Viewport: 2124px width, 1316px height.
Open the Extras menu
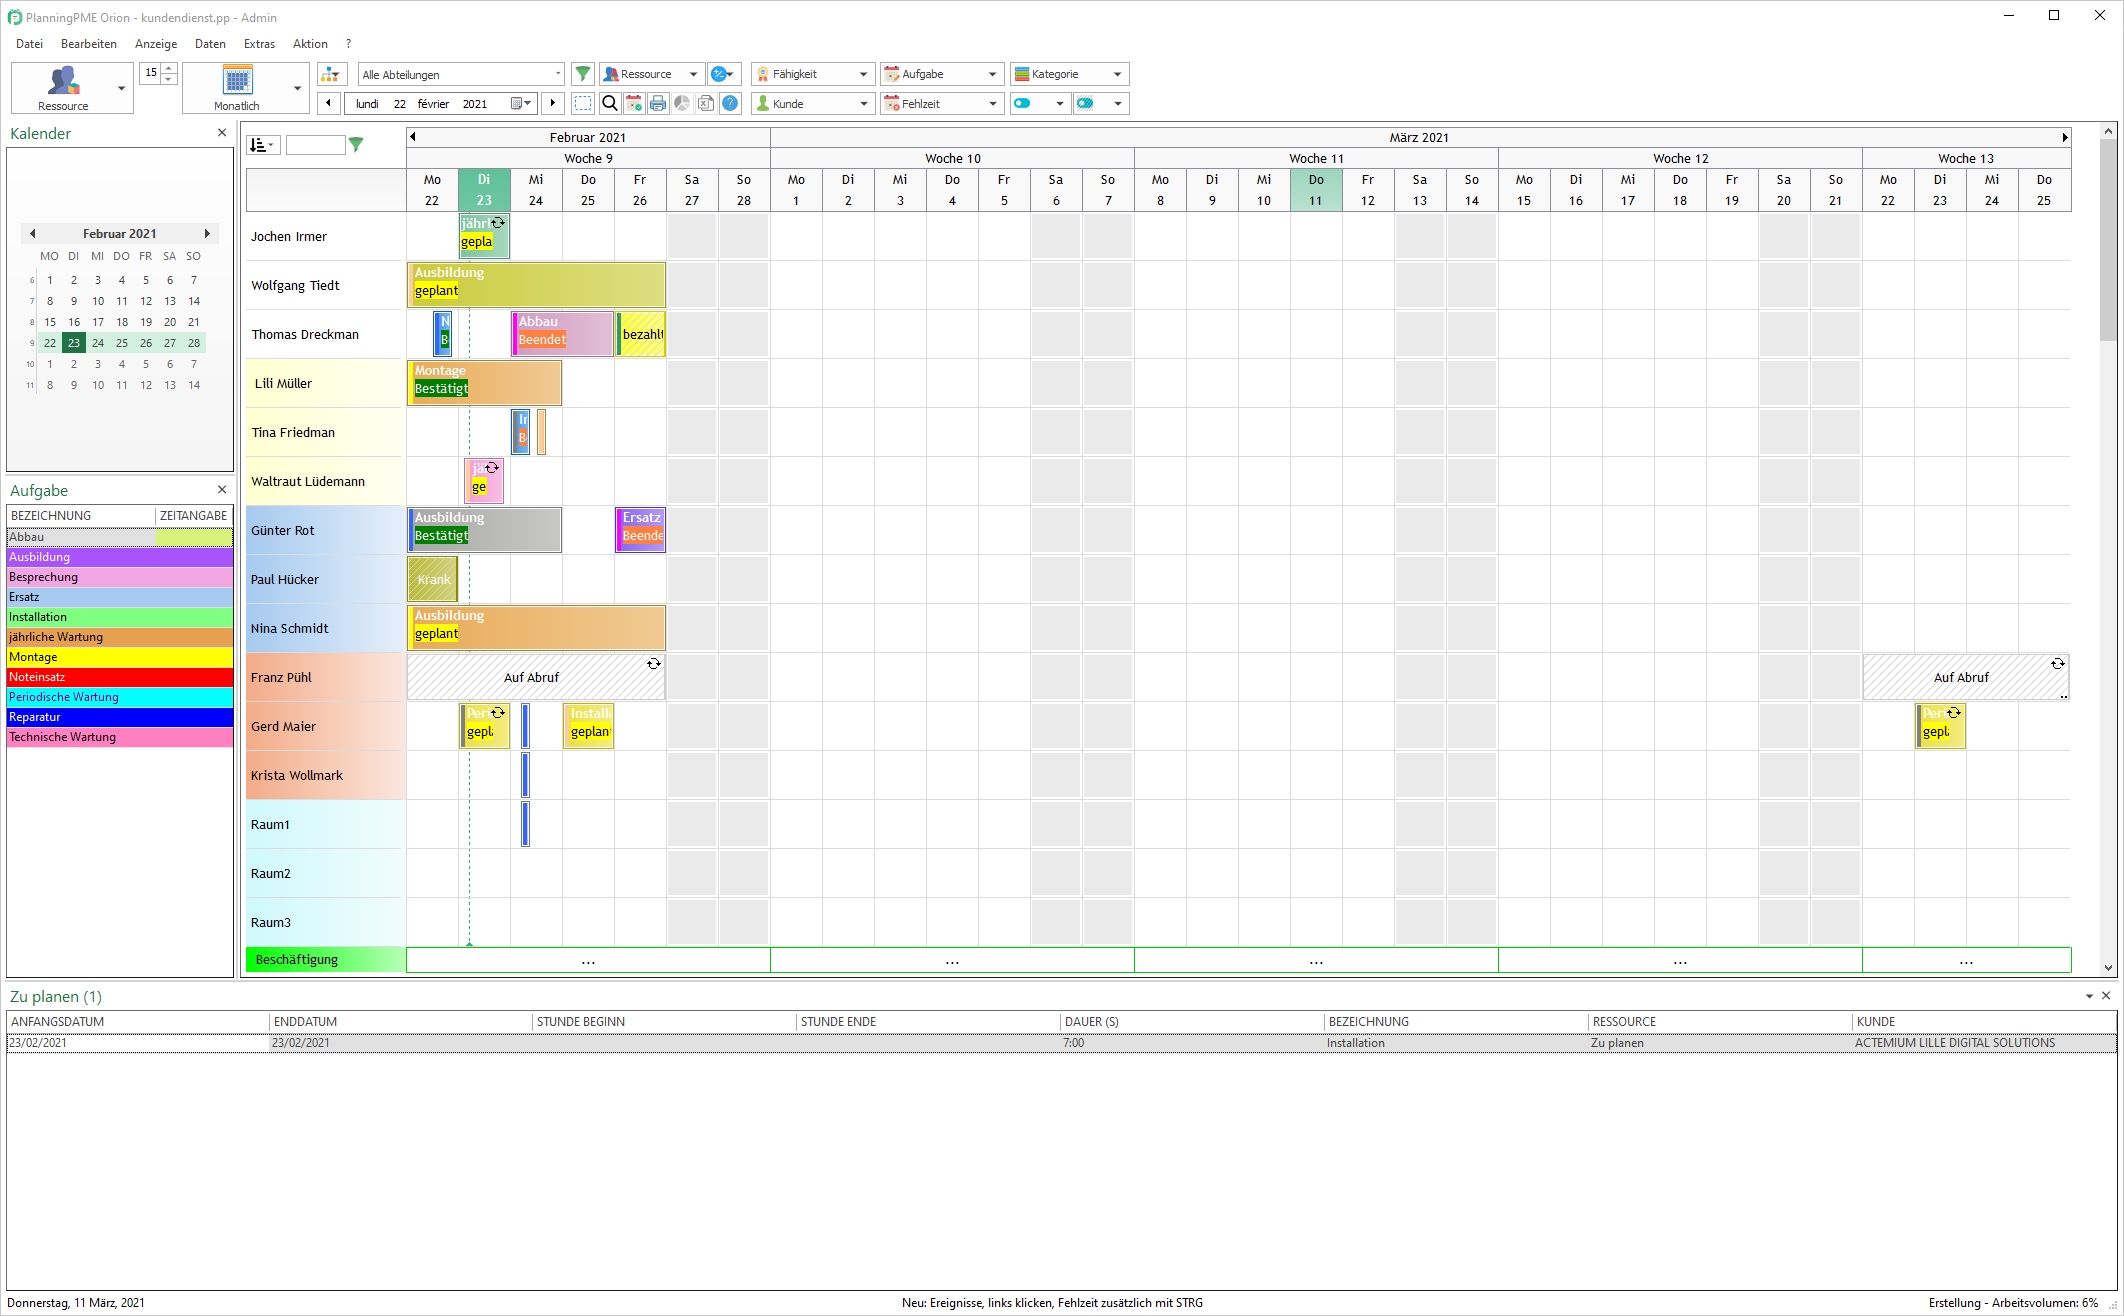pos(259,43)
